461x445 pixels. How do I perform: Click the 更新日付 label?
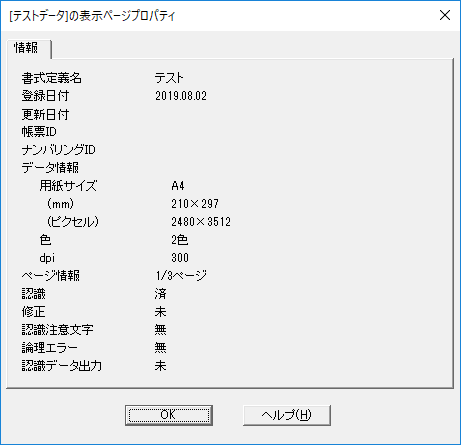point(45,114)
